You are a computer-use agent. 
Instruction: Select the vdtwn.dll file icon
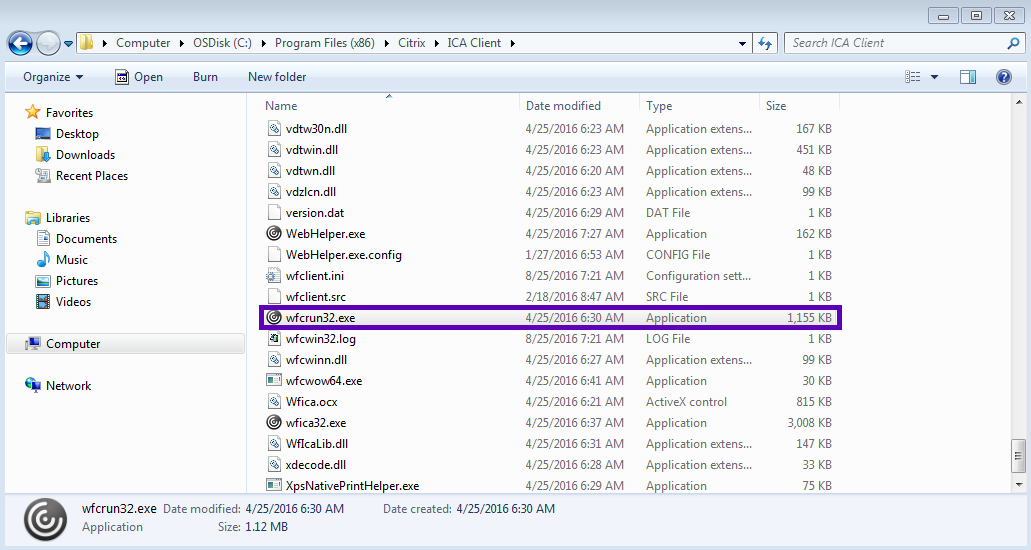(x=274, y=170)
